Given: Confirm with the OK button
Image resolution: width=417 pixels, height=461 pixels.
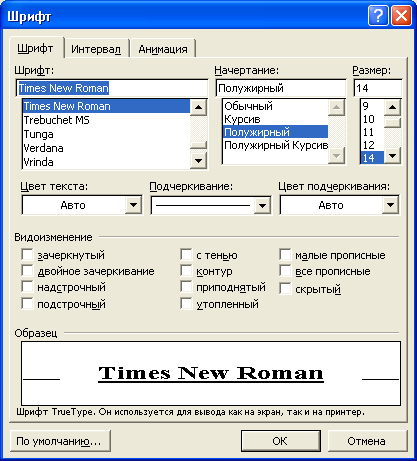Looking at the screenshot, I should click(x=281, y=441).
